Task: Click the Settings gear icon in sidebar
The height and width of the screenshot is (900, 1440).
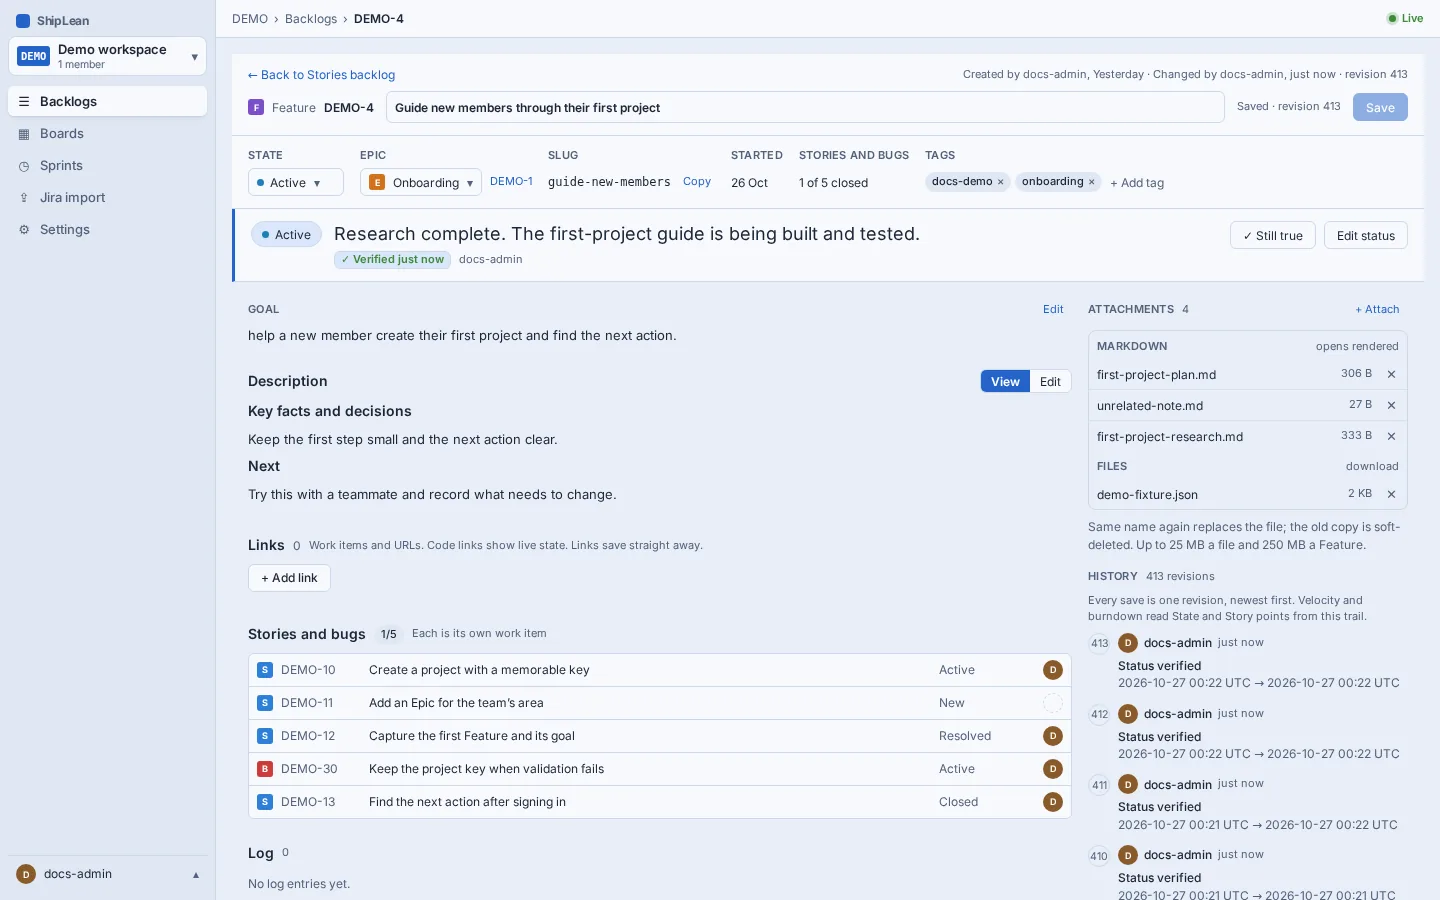Action: pos(24,230)
